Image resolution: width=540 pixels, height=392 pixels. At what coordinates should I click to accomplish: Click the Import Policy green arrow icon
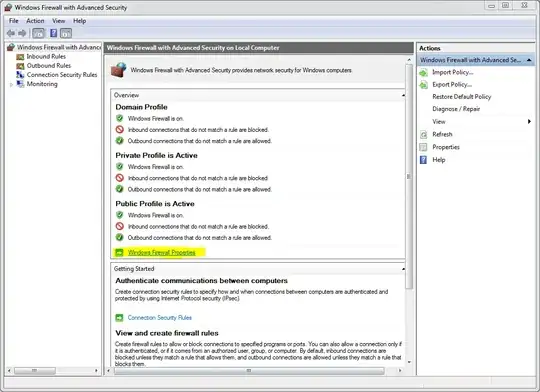click(424, 72)
